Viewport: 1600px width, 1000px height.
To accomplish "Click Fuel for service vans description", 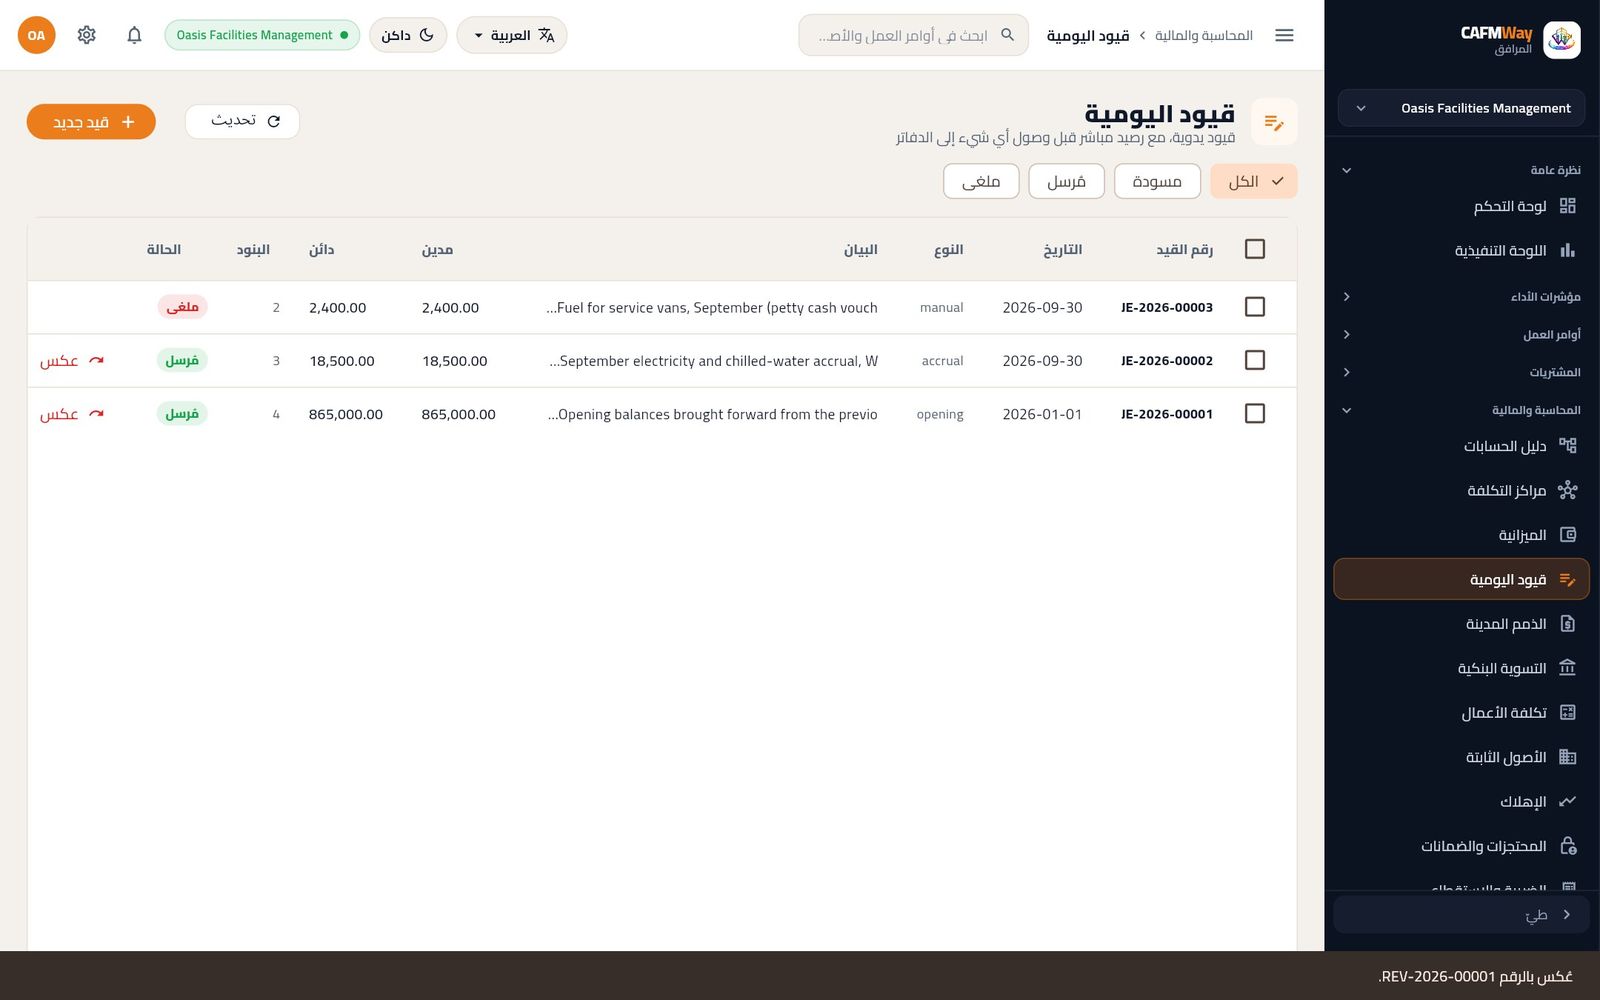I will [712, 308].
